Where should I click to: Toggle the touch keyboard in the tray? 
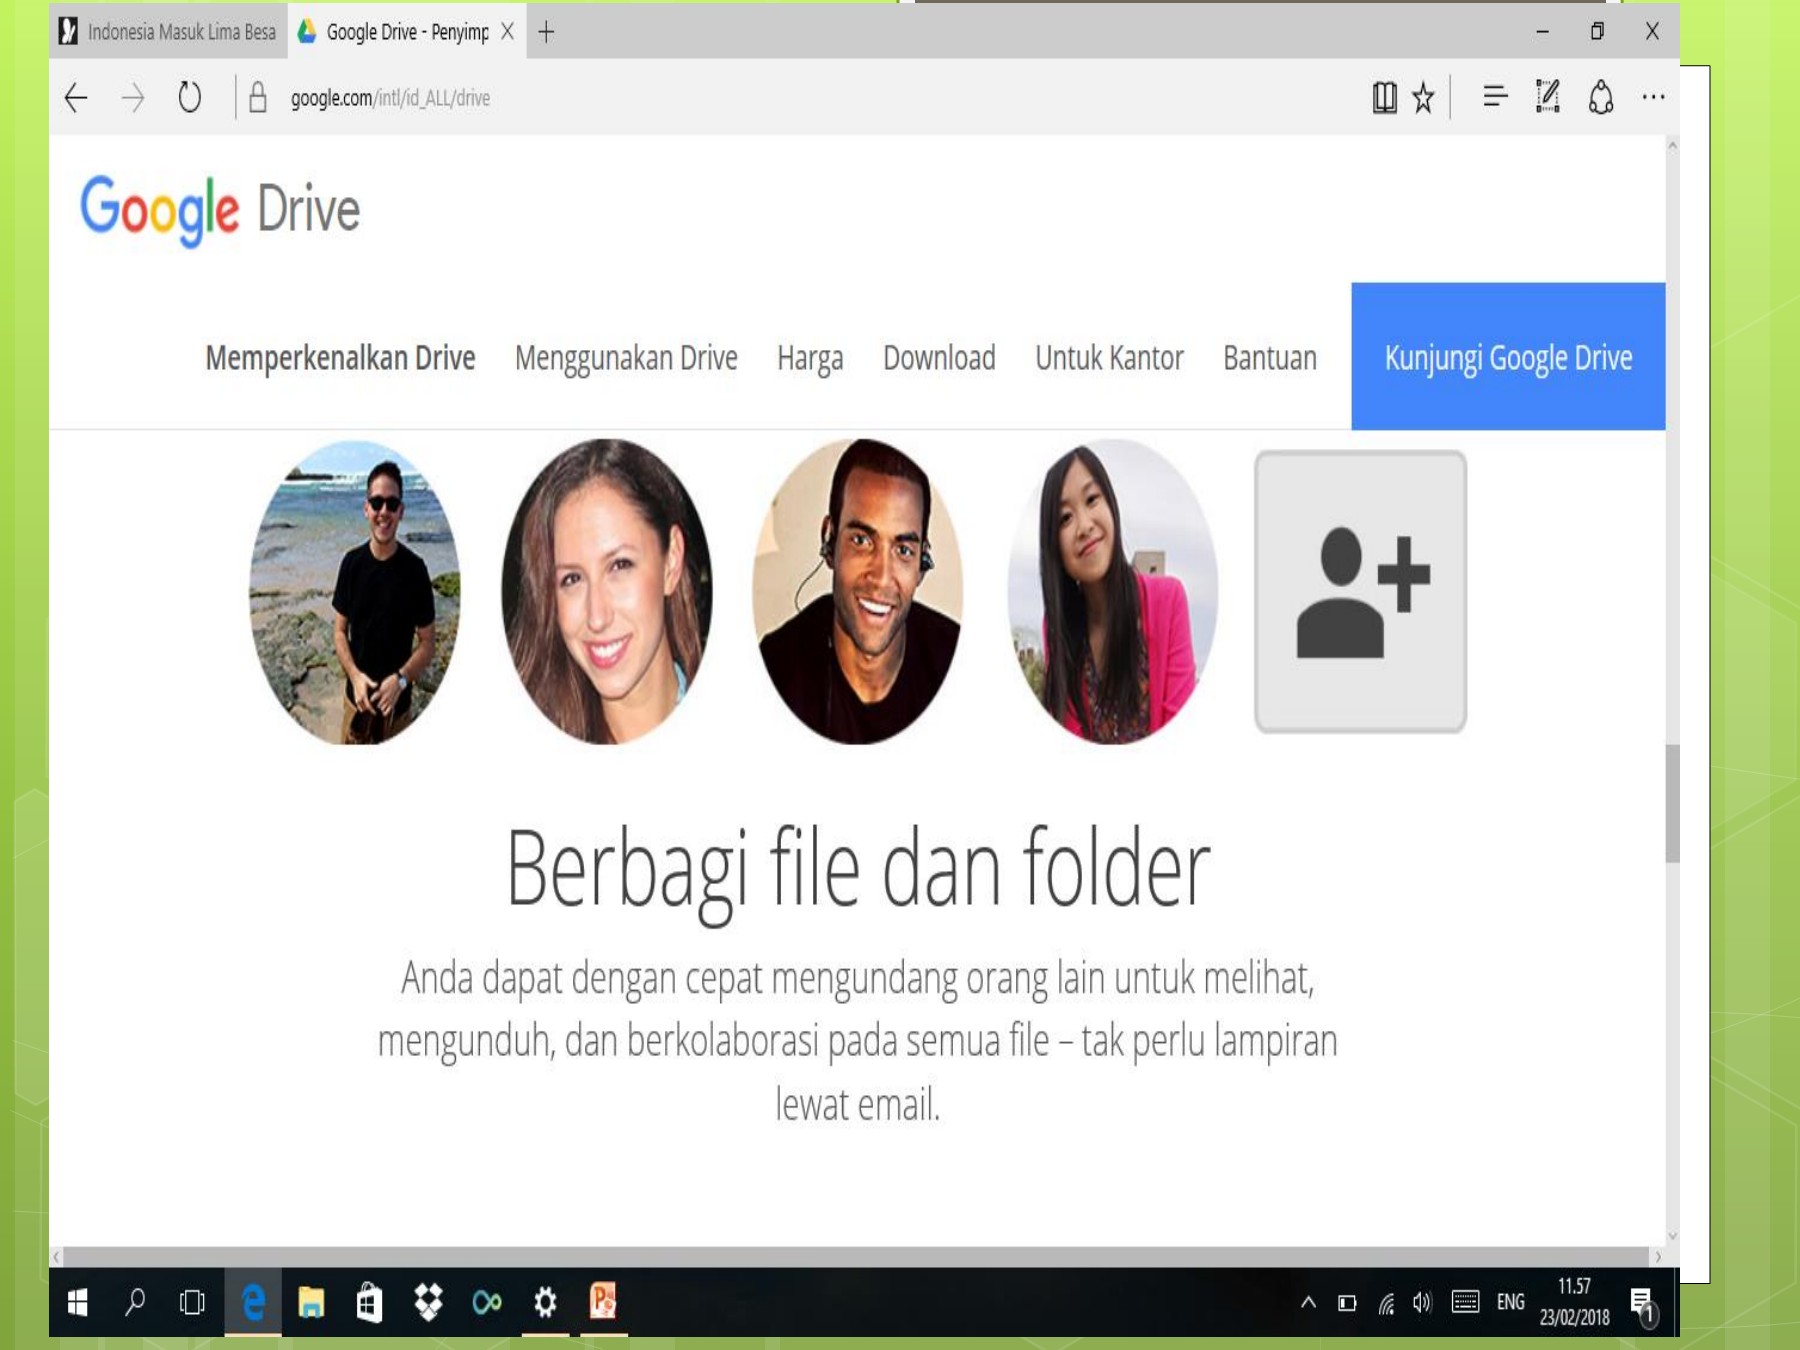1465,1301
